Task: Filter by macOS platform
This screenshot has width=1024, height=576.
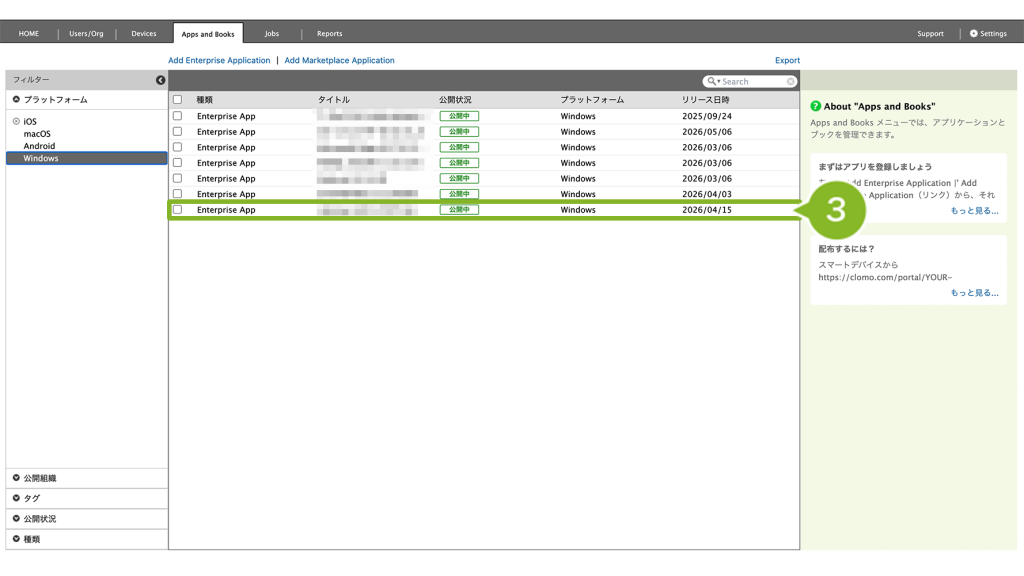Action: pos(37,134)
